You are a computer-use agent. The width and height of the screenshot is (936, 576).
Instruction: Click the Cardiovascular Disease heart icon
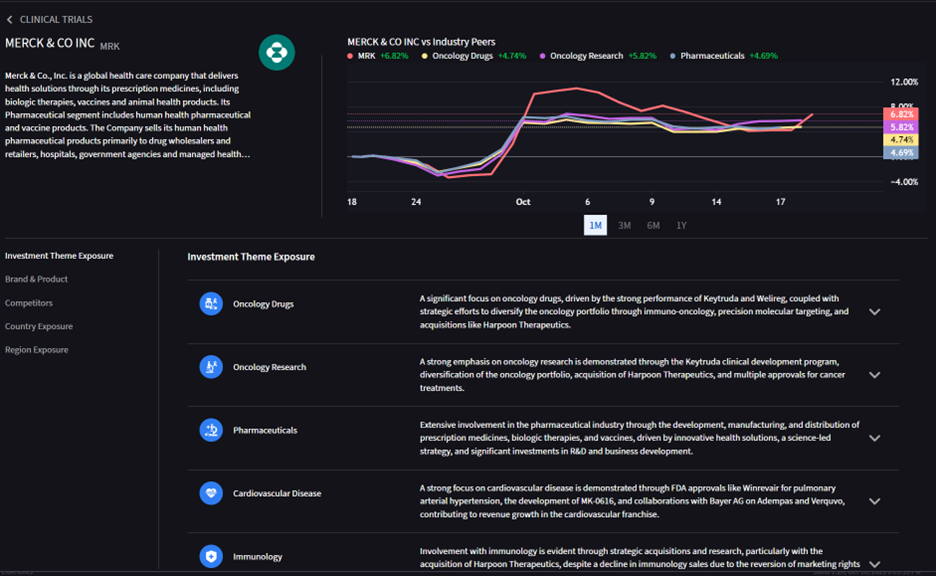pos(211,493)
